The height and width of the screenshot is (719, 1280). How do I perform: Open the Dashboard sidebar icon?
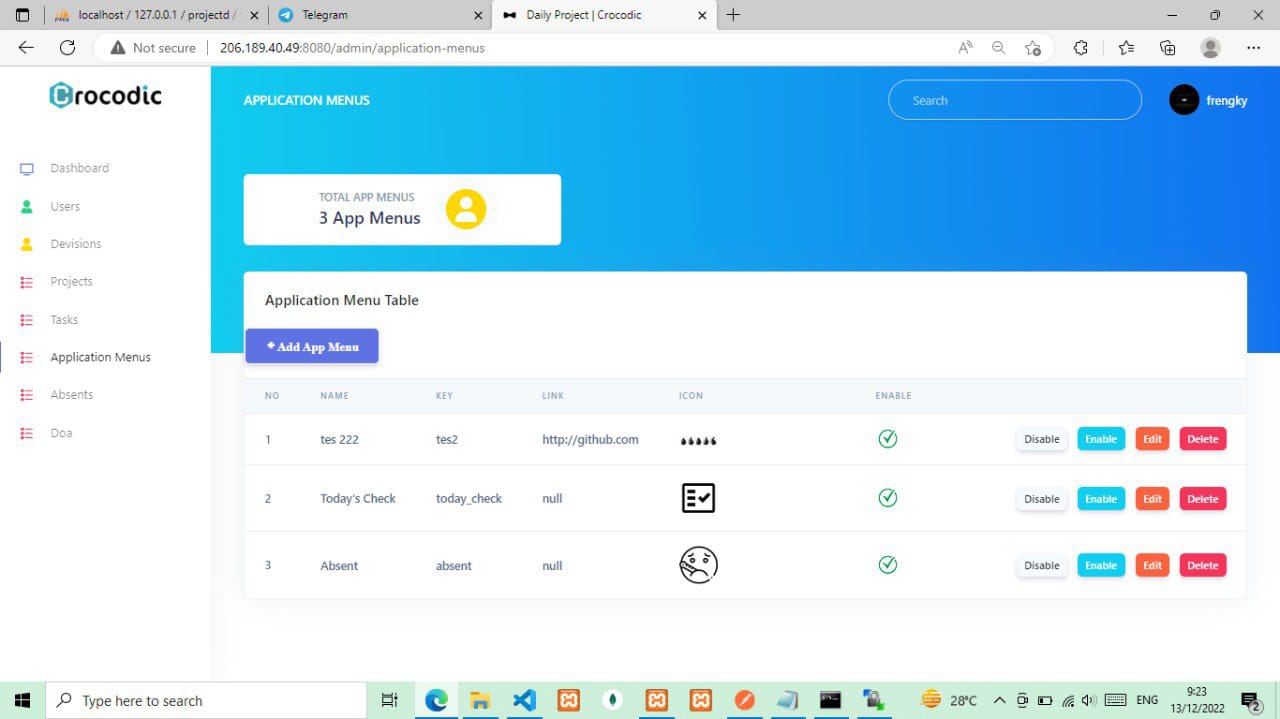pos(27,169)
